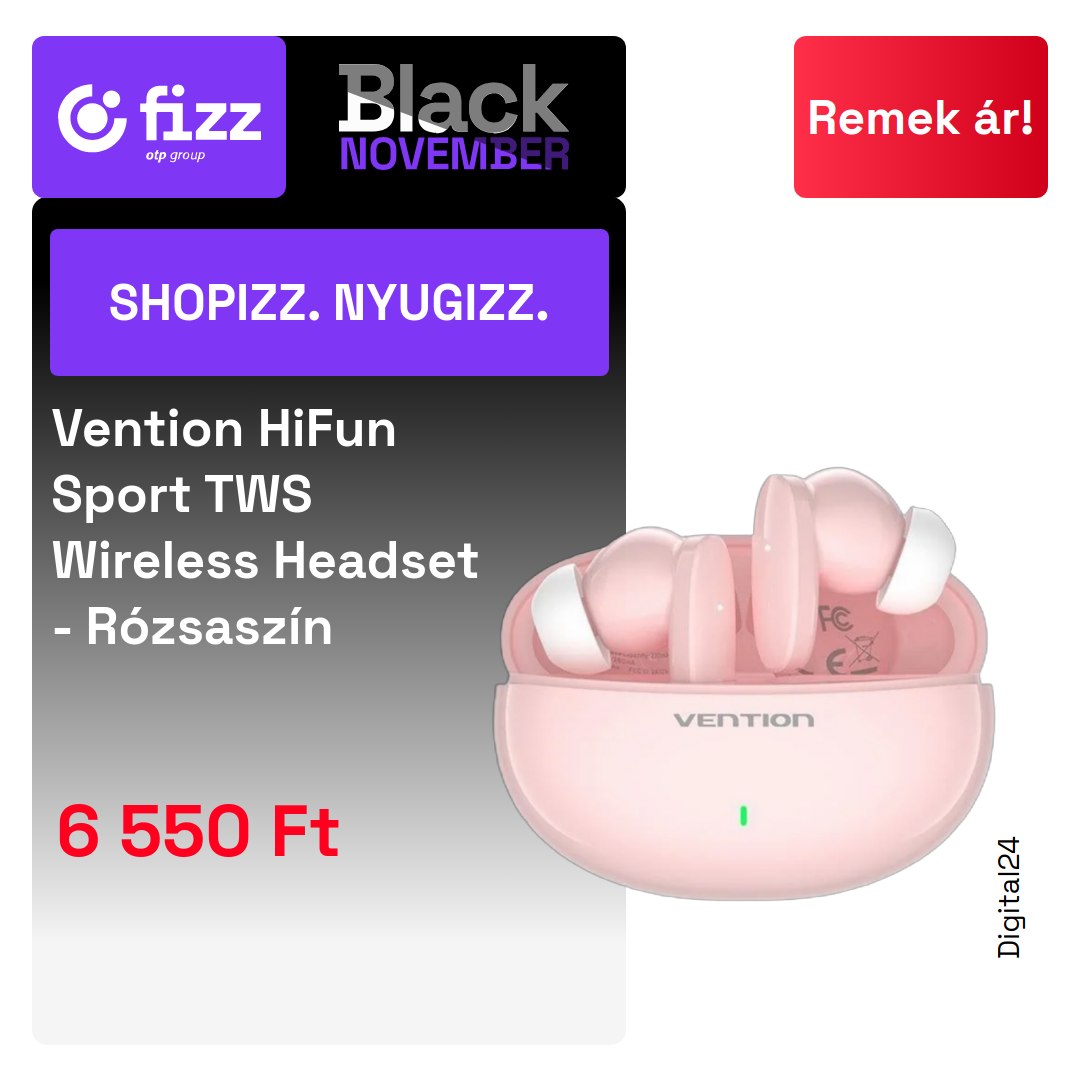1080x1080 pixels.
Task: Click the fizz otp group wordmark
Action: point(200,123)
